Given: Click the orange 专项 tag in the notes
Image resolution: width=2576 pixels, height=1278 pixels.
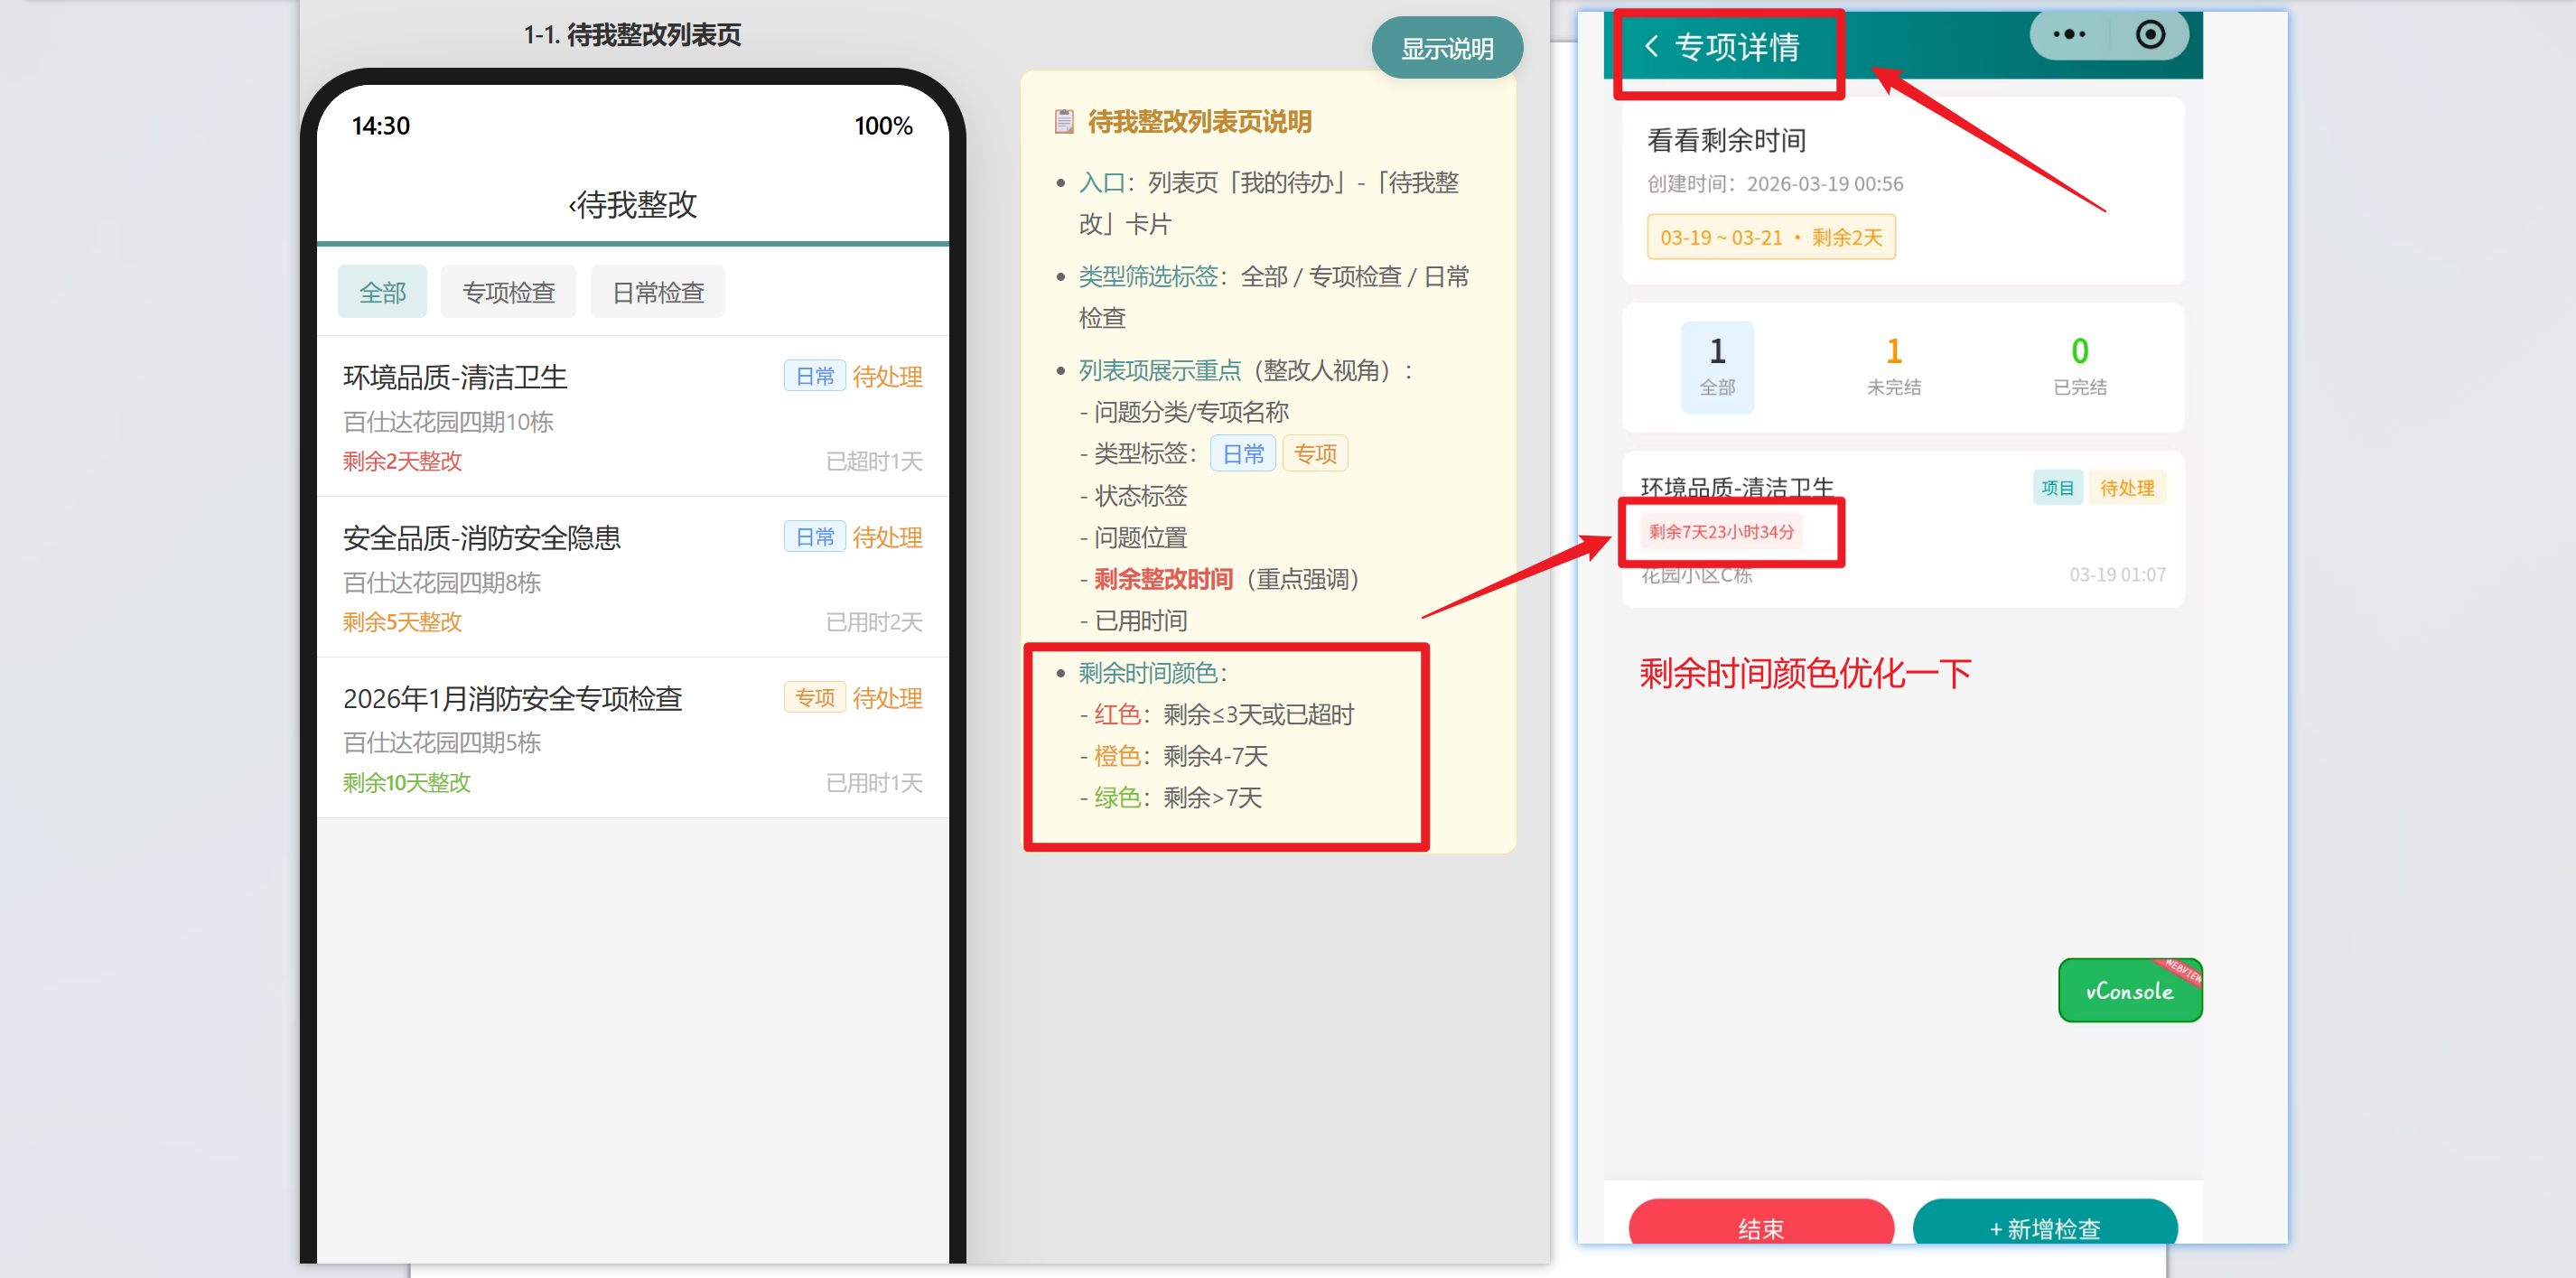Looking at the screenshot, I should 1315,454.
